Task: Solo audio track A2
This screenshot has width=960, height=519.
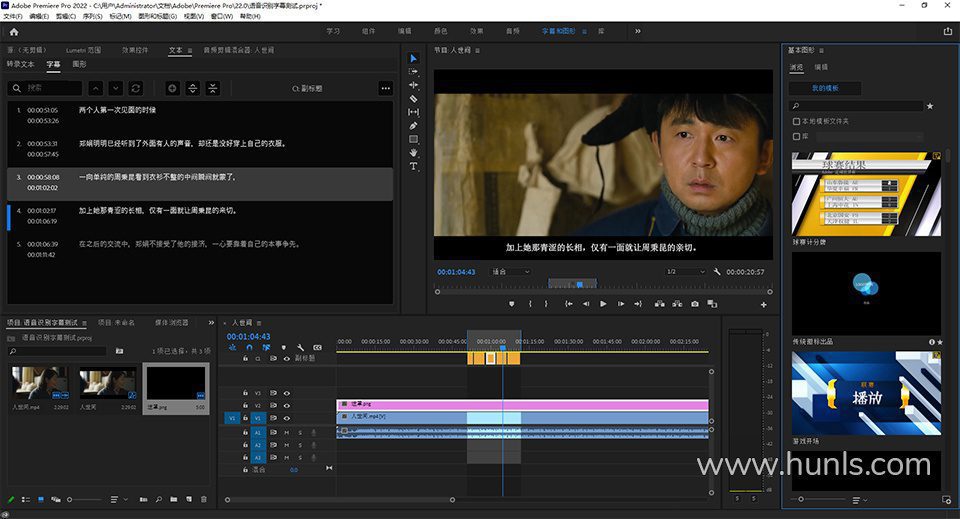Action: (300, 445)
